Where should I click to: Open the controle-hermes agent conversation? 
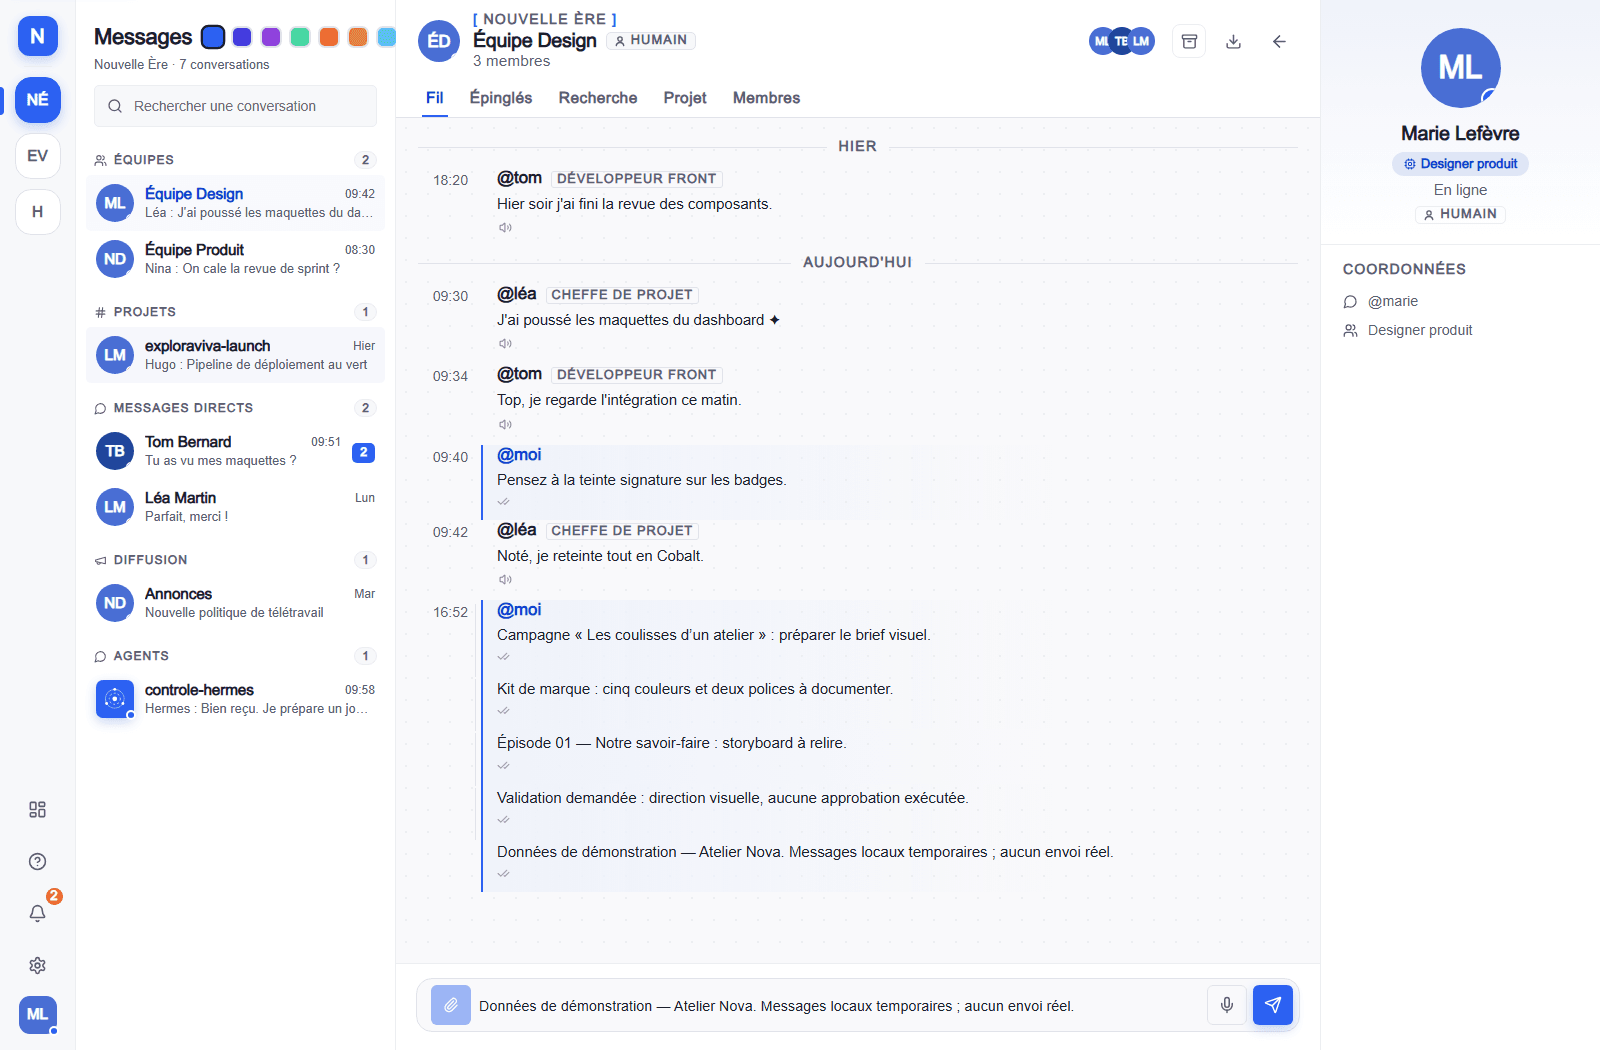tap(235, 699)
